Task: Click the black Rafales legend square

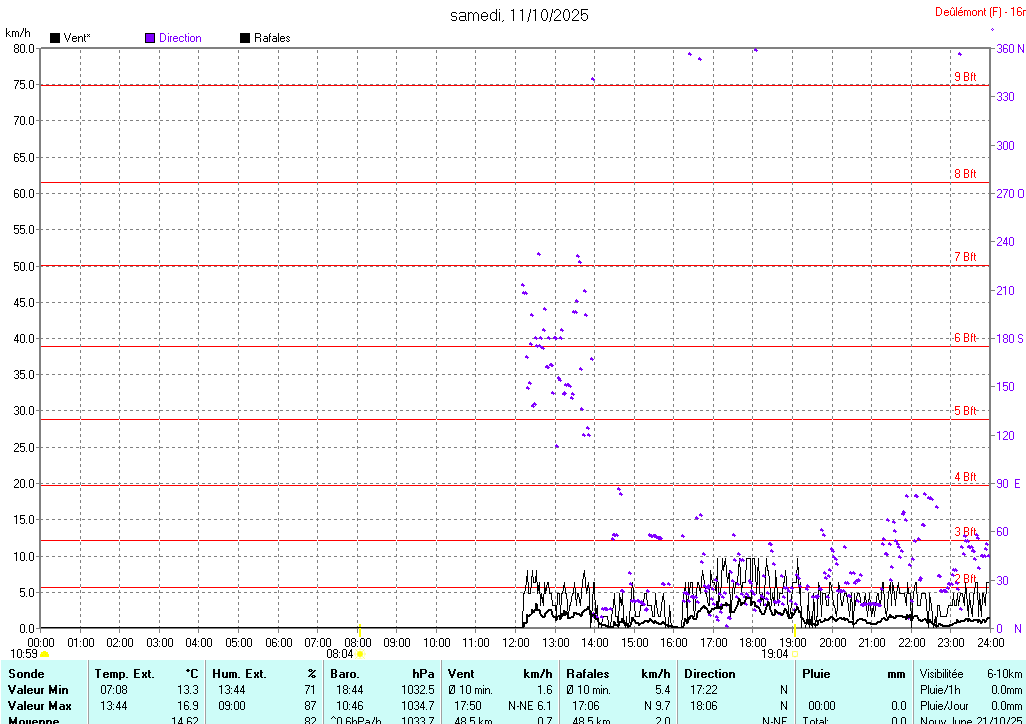Action: (245, 38)
